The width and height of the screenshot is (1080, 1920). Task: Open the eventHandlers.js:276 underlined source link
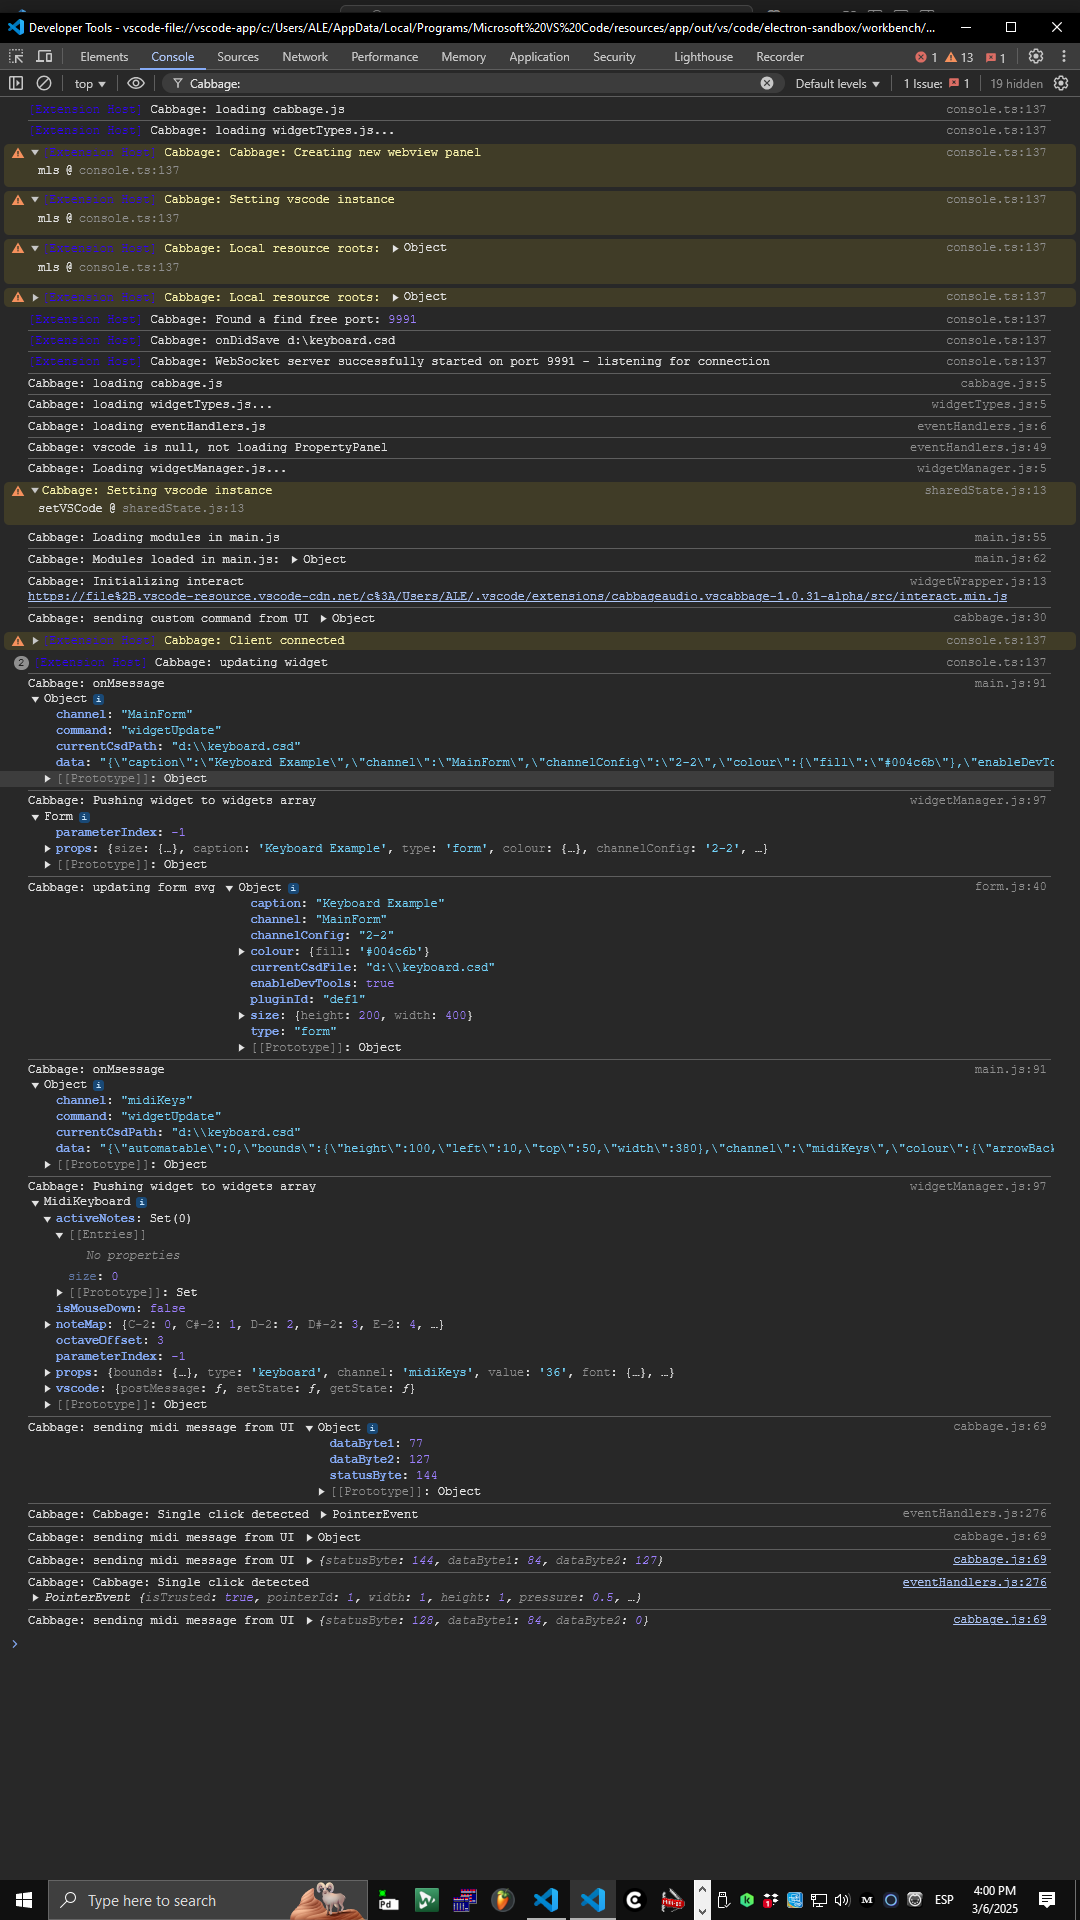[x=975, y=1582]
